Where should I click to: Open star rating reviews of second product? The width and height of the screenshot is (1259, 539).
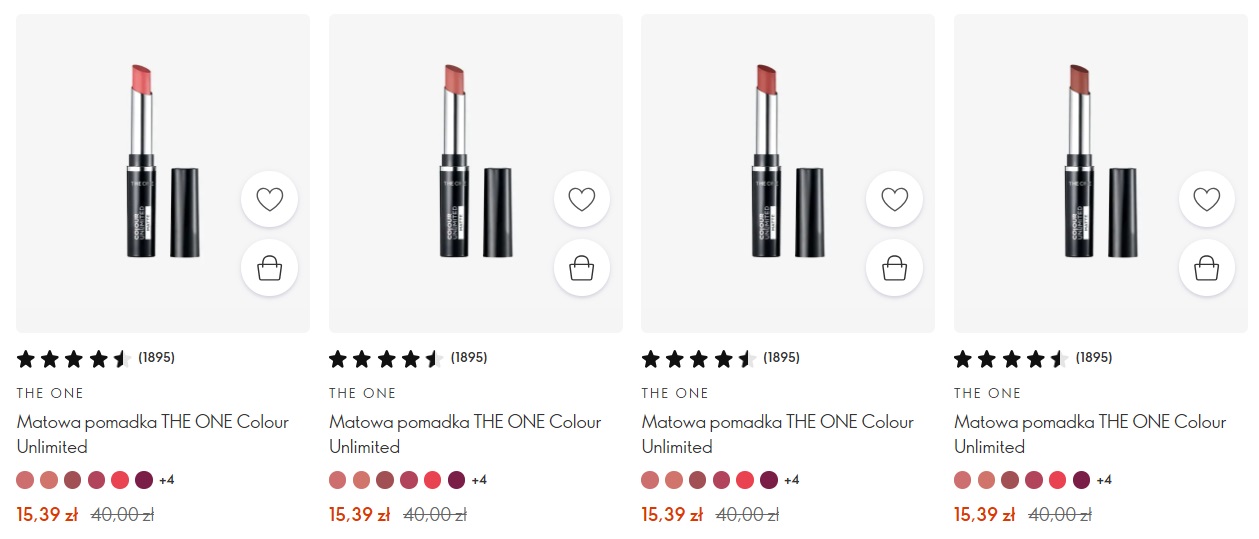click(x=408, y=358)
